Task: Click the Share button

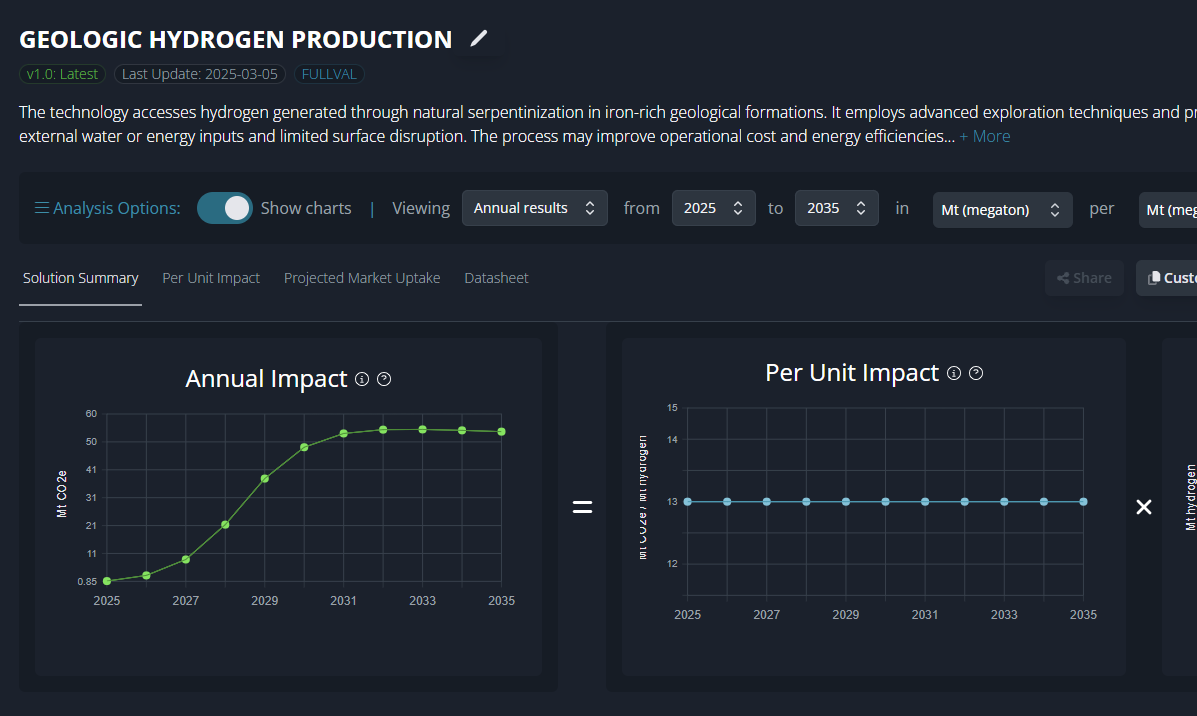Action: pyautogui.click(x=1084, y=278)
